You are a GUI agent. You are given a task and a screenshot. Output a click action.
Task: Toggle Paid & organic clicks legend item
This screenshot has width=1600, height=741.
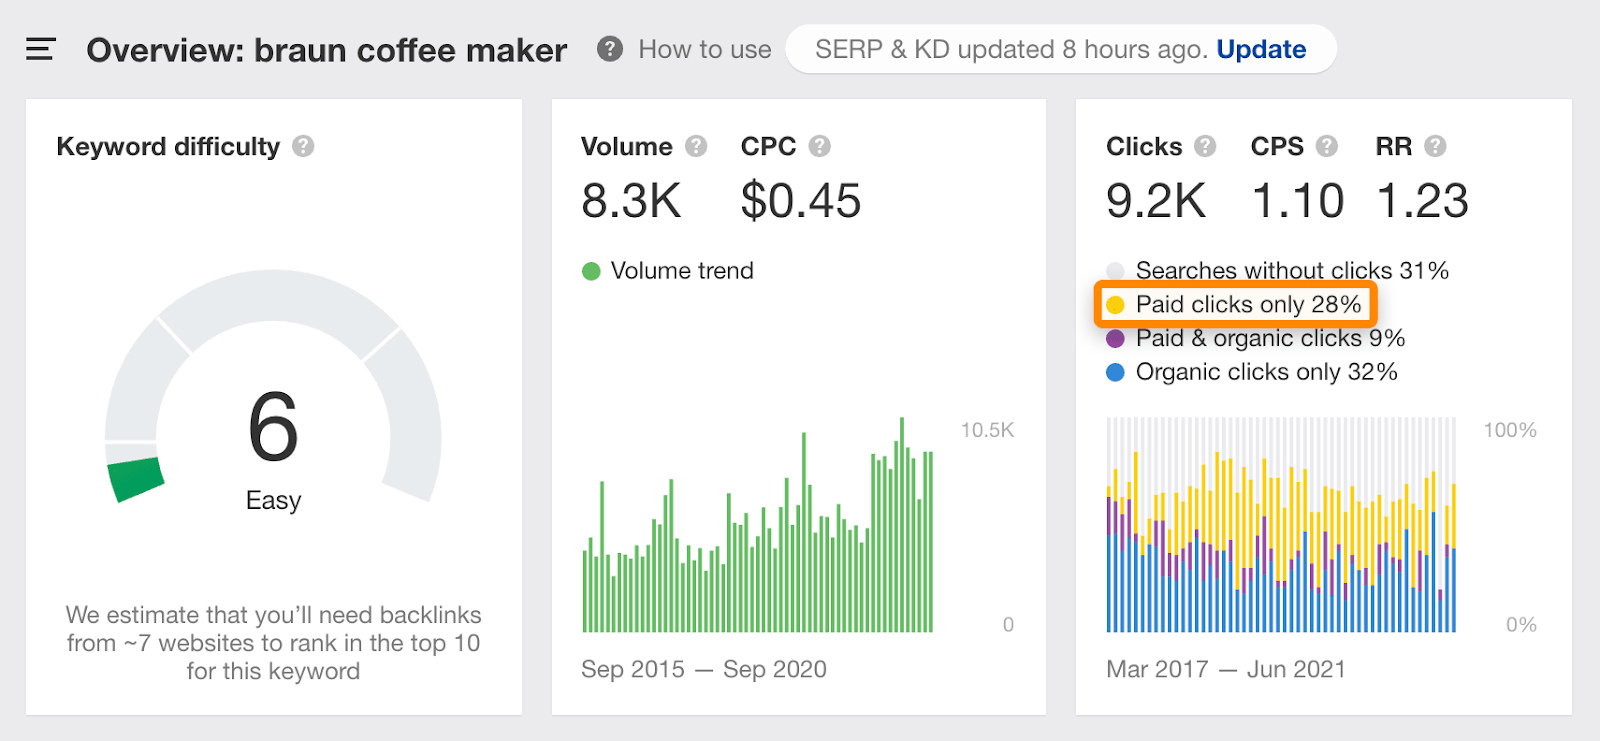pyautogui.click(x=1269, y=339)
